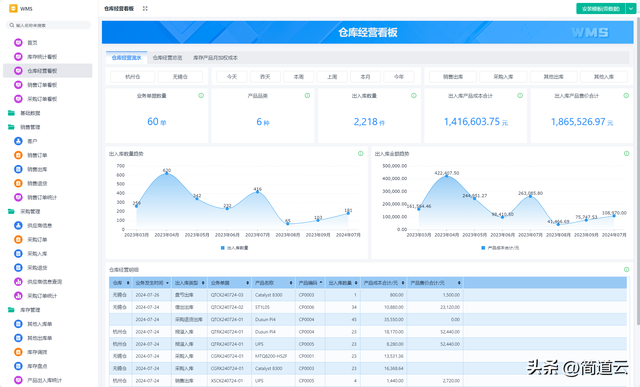Click the 销售订单看板 dashboard icon

pos(18,85)
